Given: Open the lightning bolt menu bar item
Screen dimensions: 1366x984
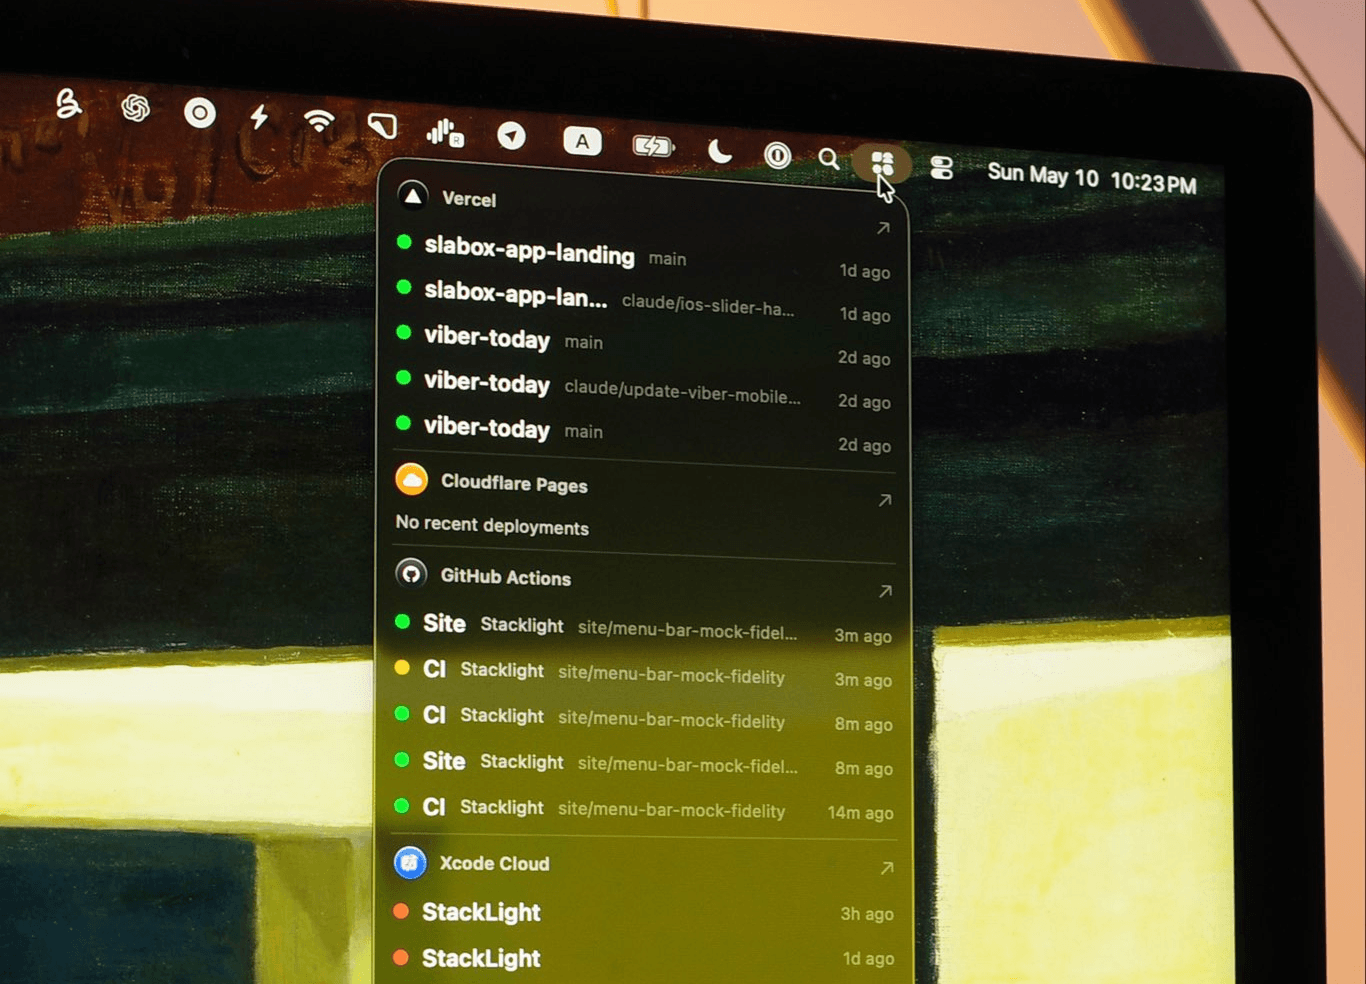Looking at the screenshot, I should click(259, 117).
